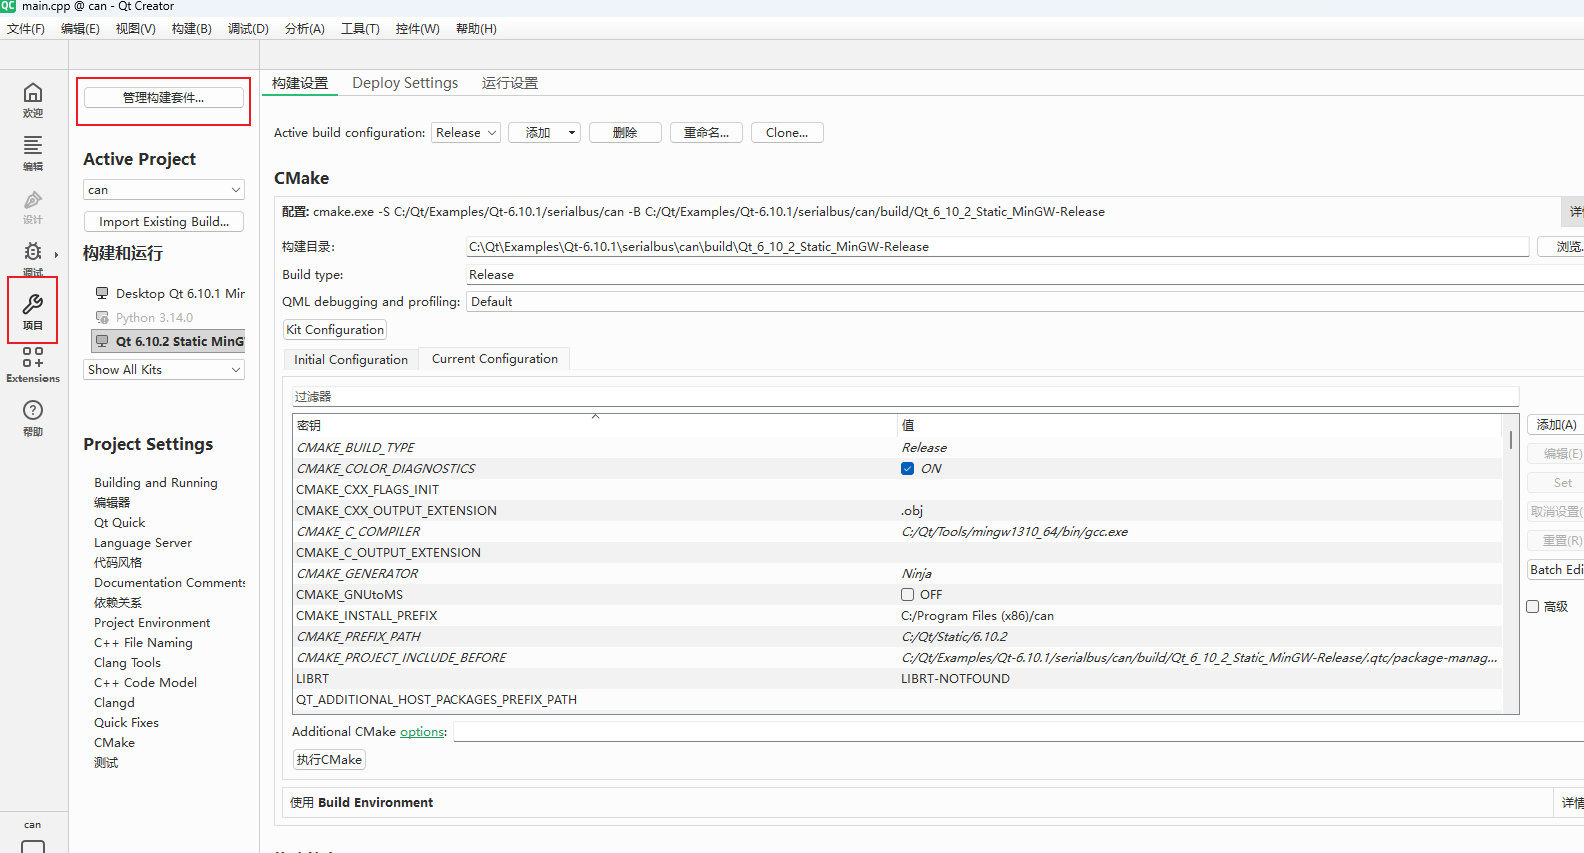Sort the table by the Key (密钥) column header

click(x=595, y=425)
